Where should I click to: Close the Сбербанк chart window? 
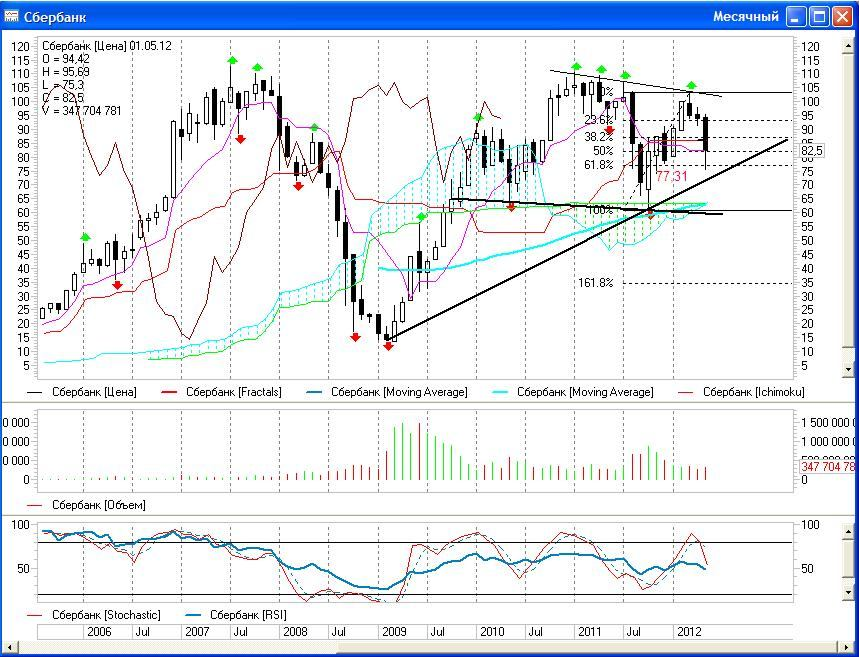[x=843, y=16]
